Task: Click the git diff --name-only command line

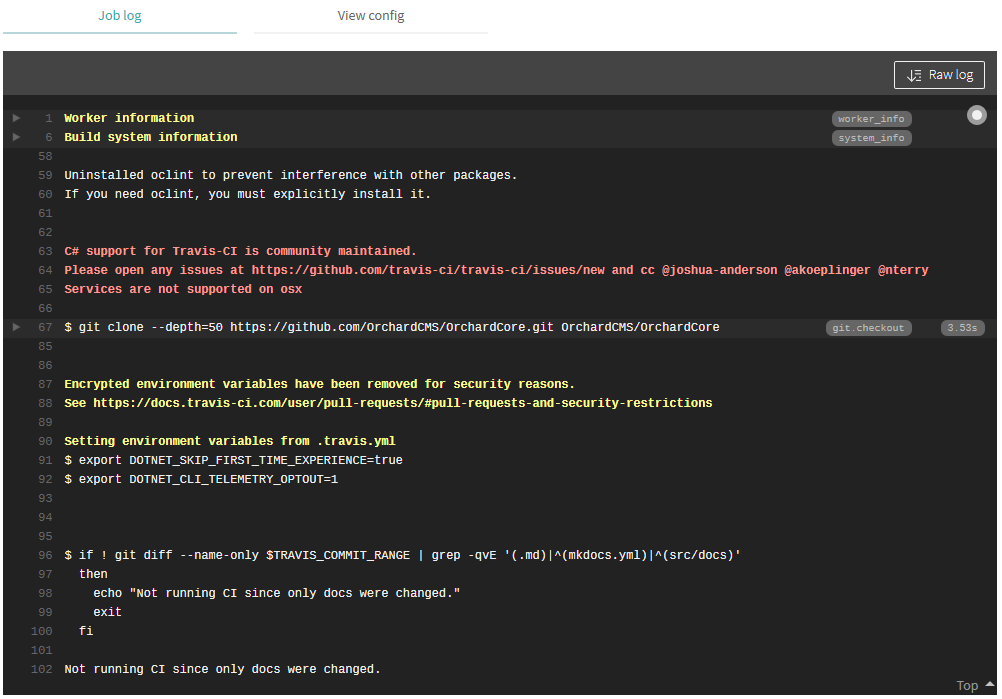Action: (x=402, y=555)
